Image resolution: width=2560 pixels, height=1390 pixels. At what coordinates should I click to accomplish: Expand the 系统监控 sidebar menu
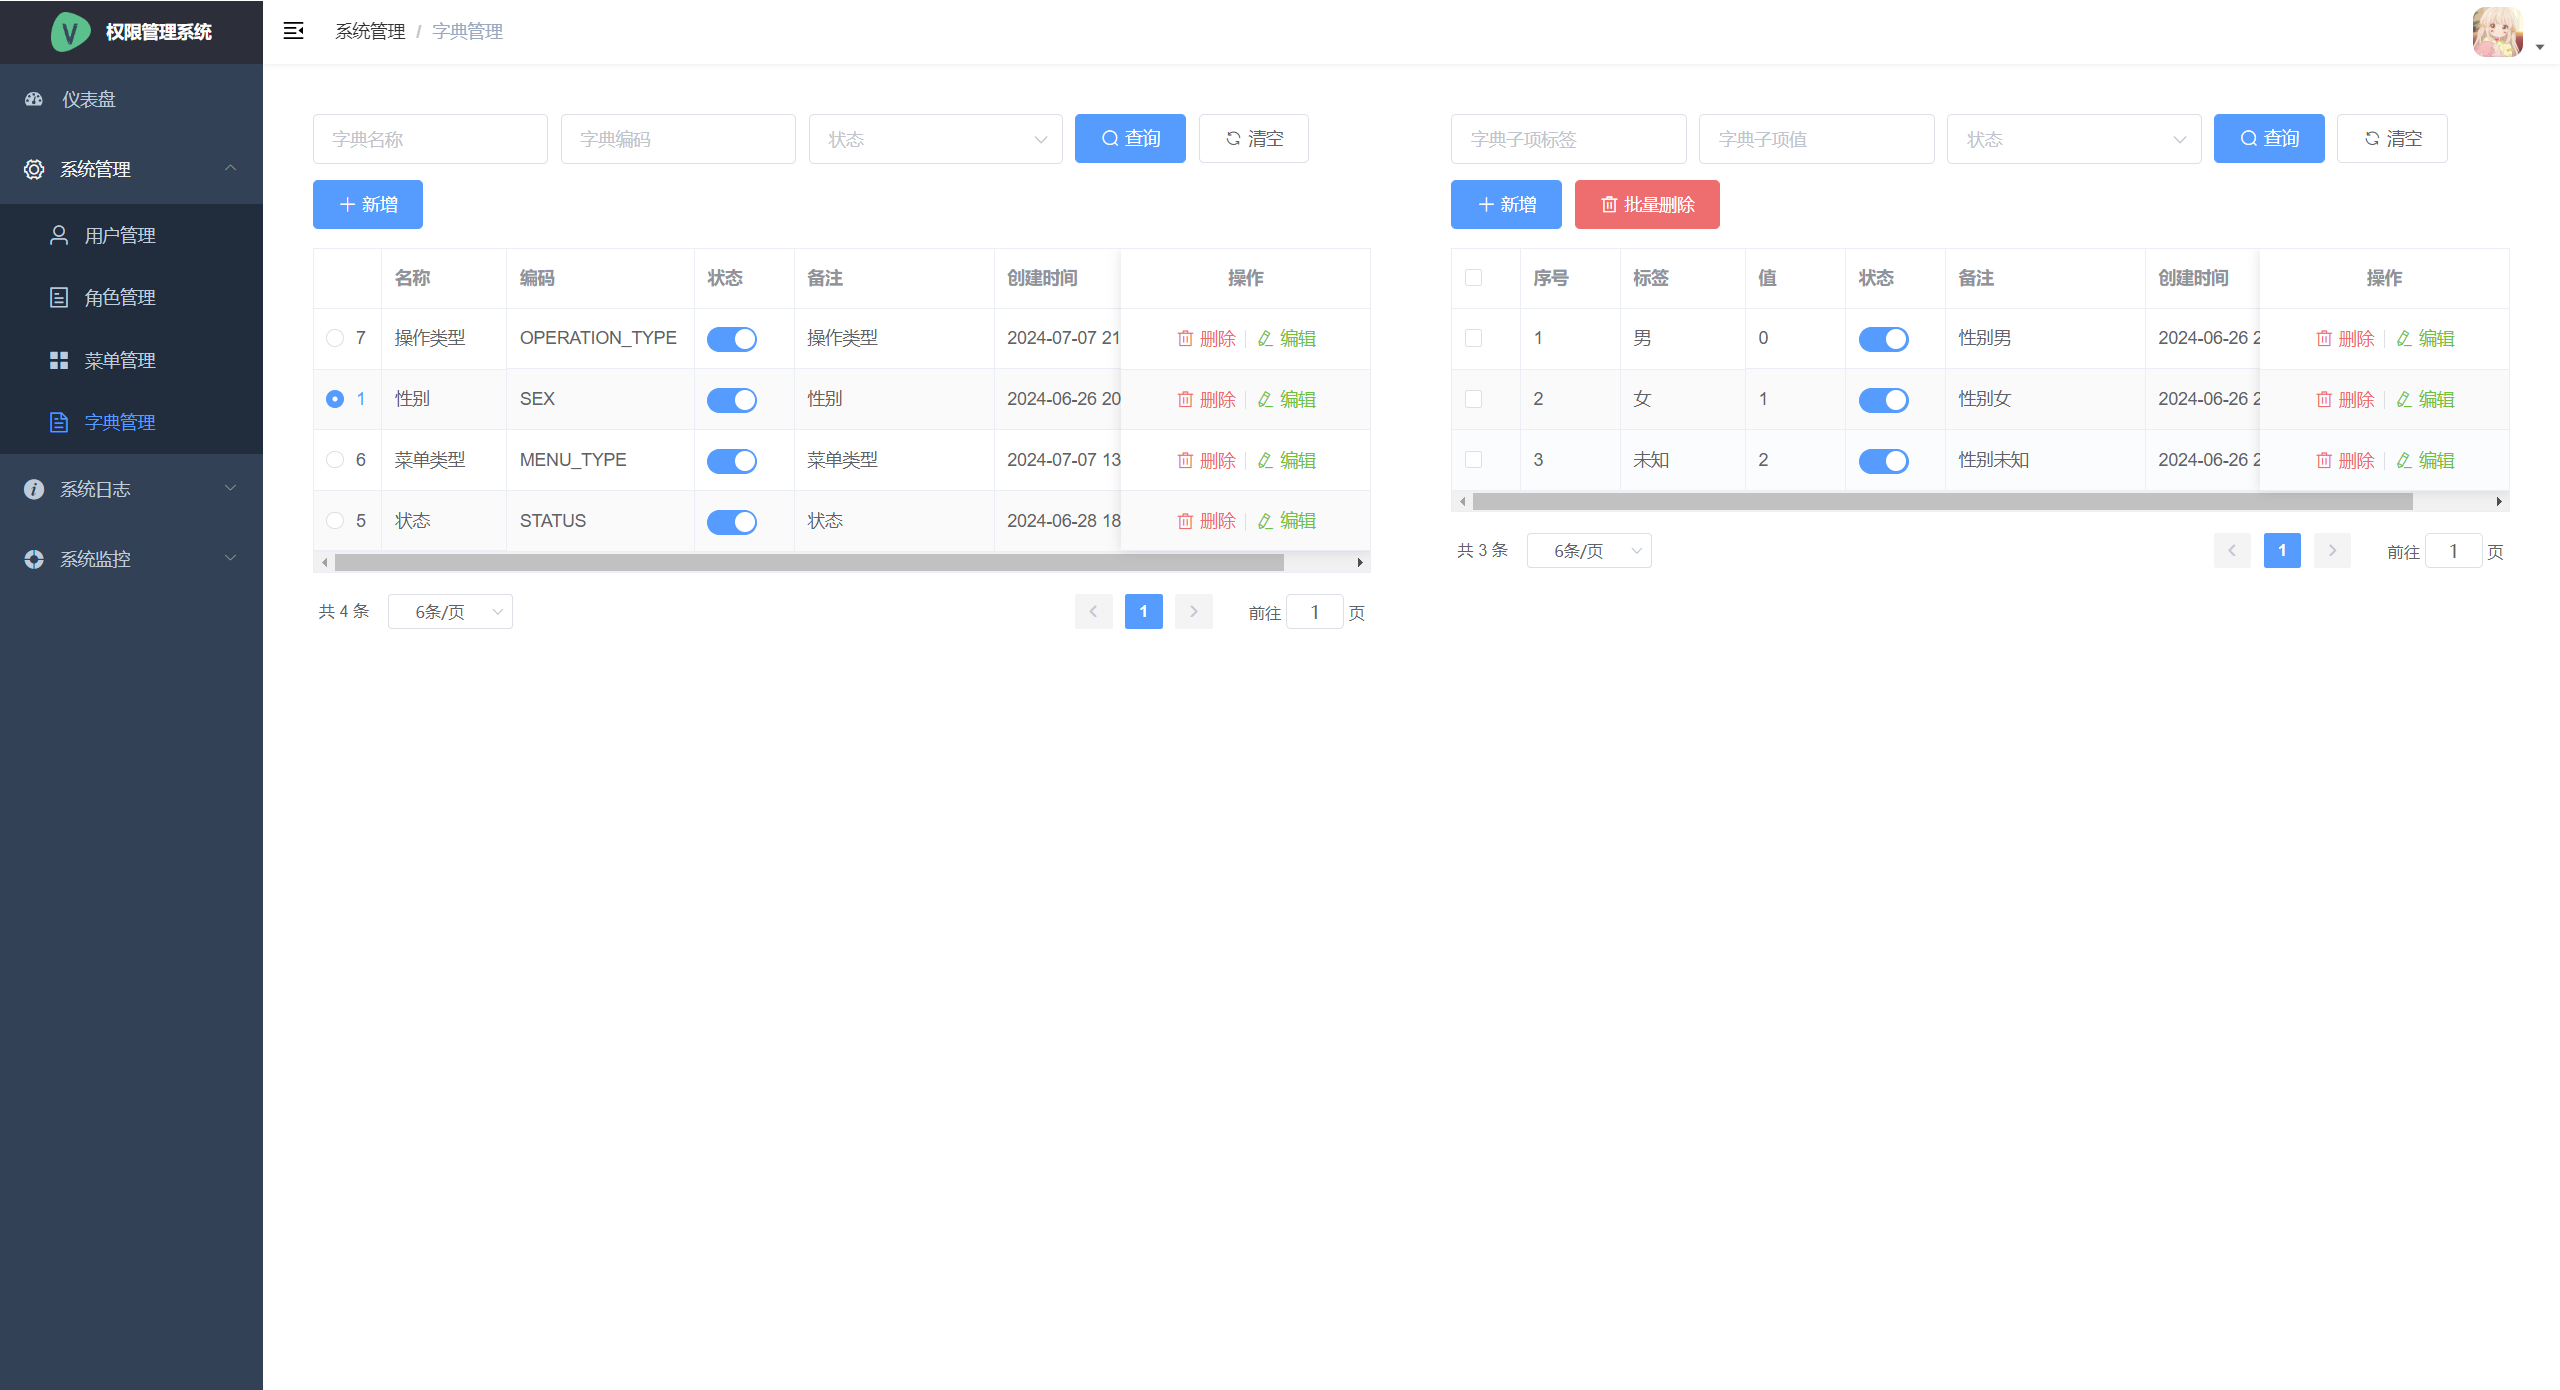point(131,559)
